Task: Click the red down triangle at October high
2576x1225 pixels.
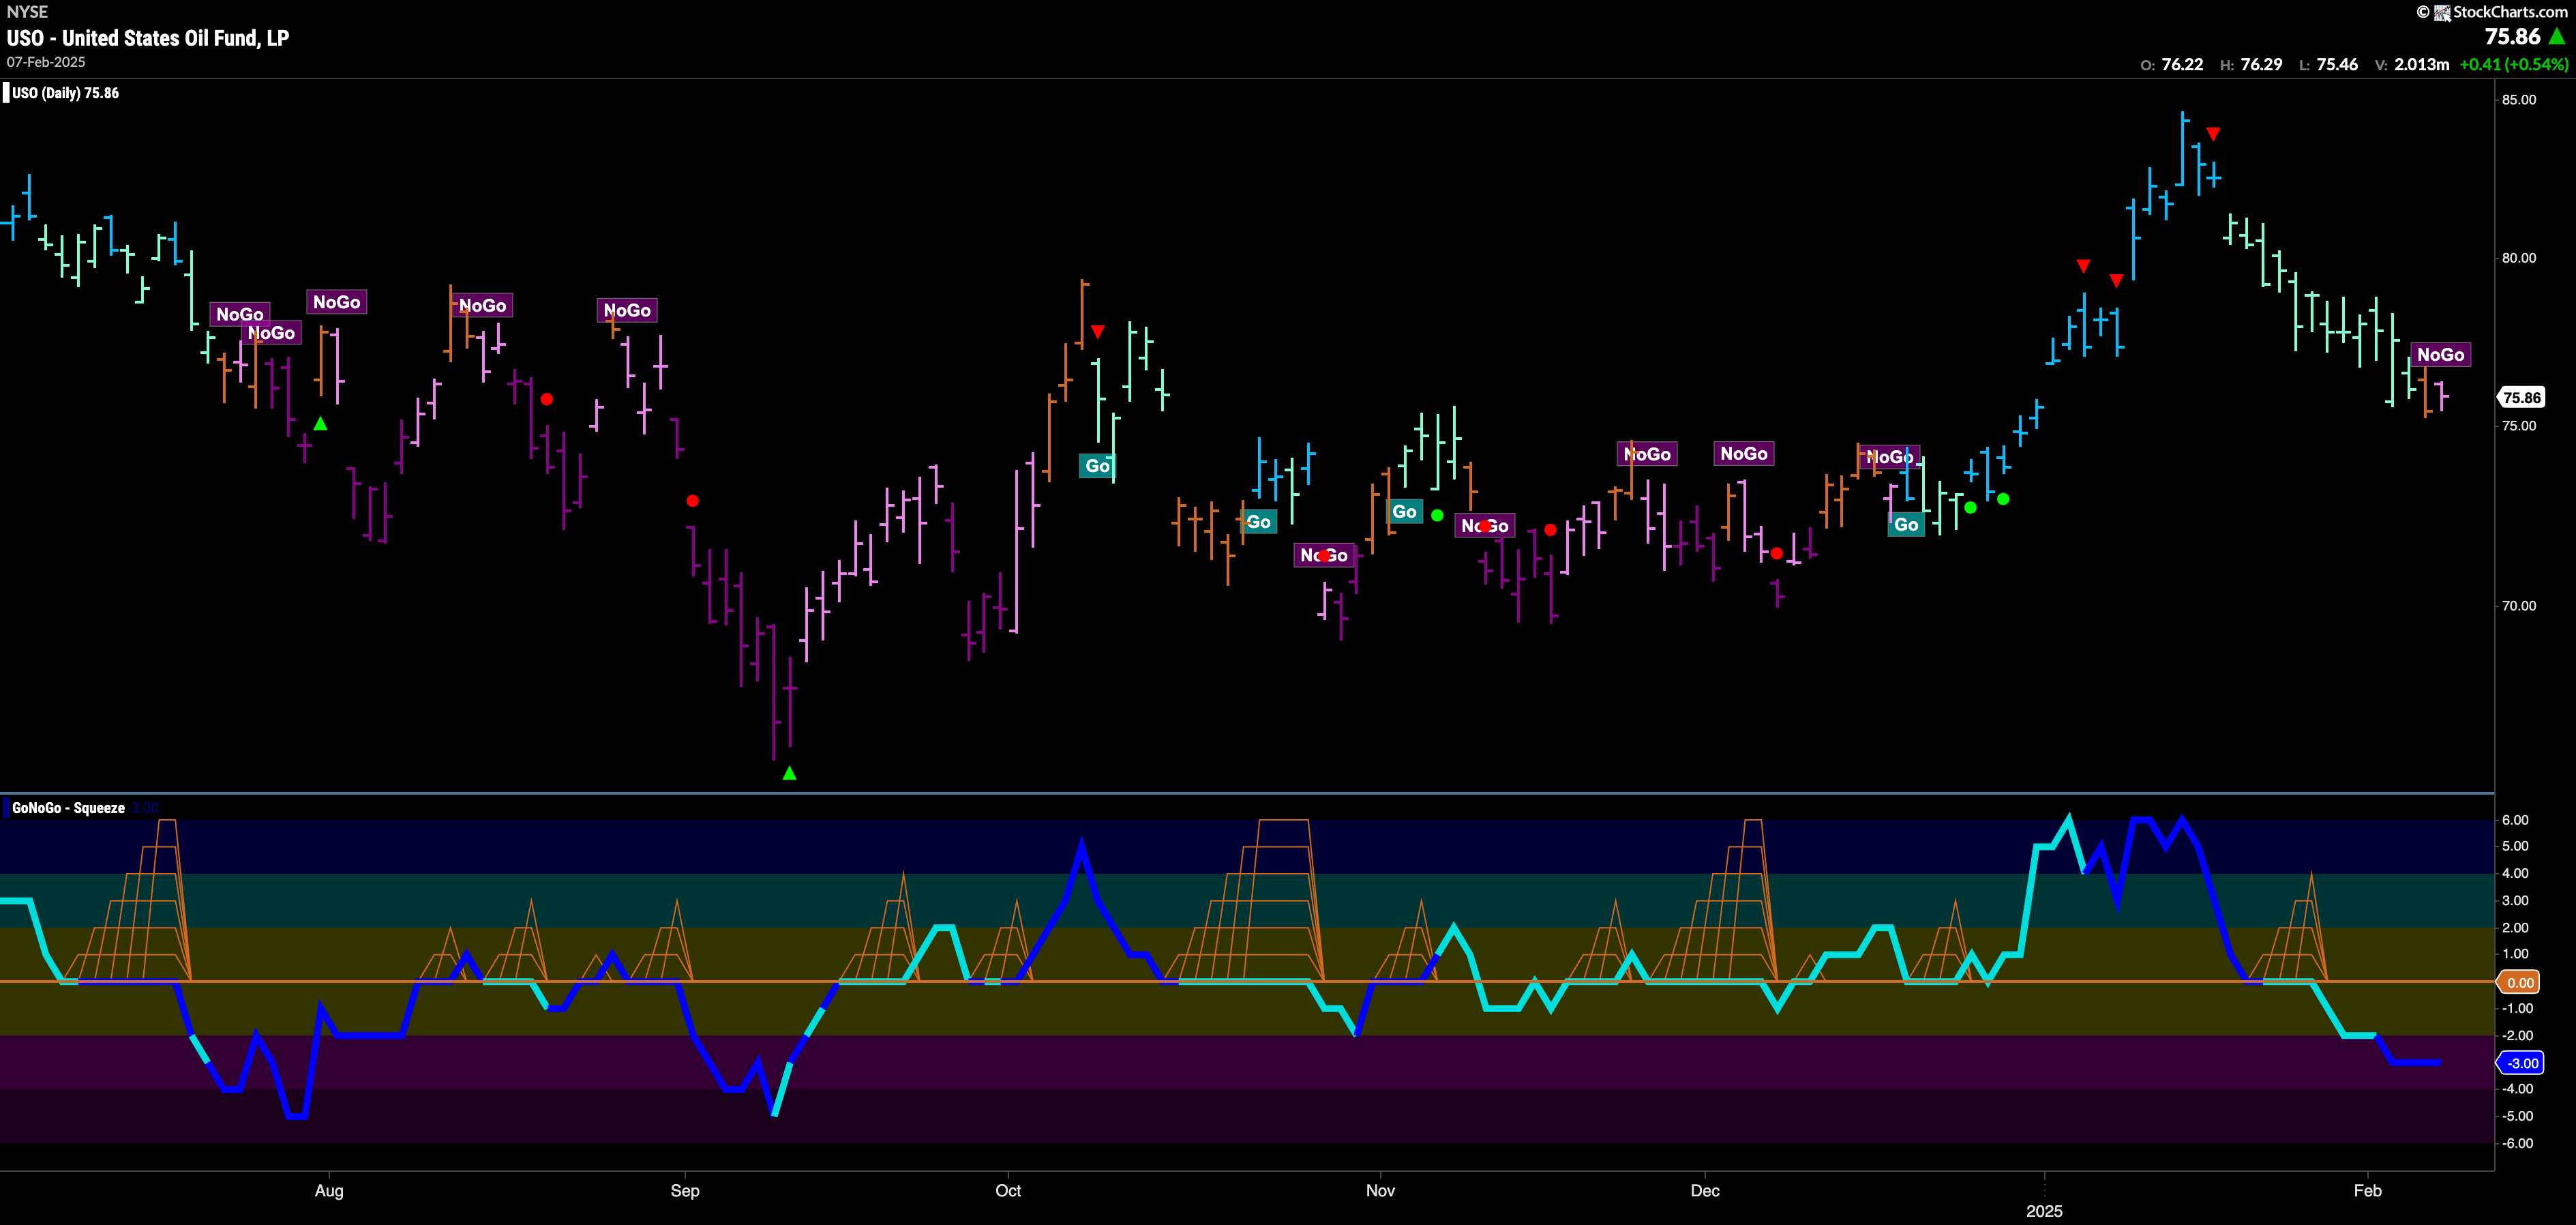Action: tap(1098, 331)
